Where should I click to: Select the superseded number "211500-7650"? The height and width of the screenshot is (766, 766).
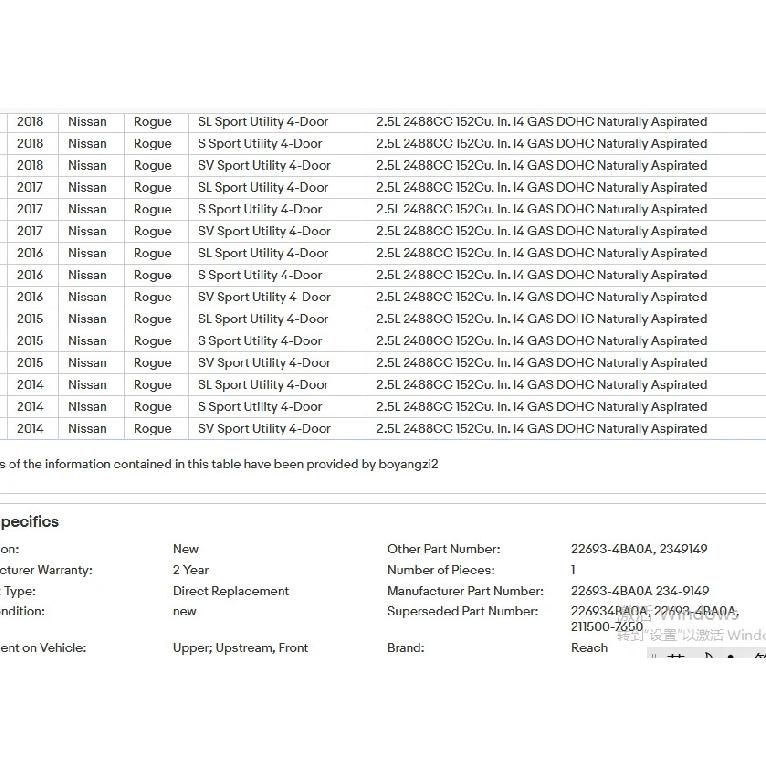pos(607,627)
